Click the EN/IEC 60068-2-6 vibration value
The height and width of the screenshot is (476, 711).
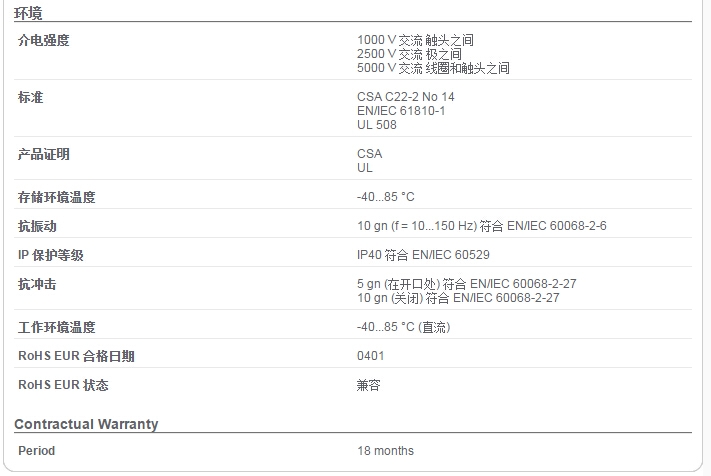tap(482, 226)
